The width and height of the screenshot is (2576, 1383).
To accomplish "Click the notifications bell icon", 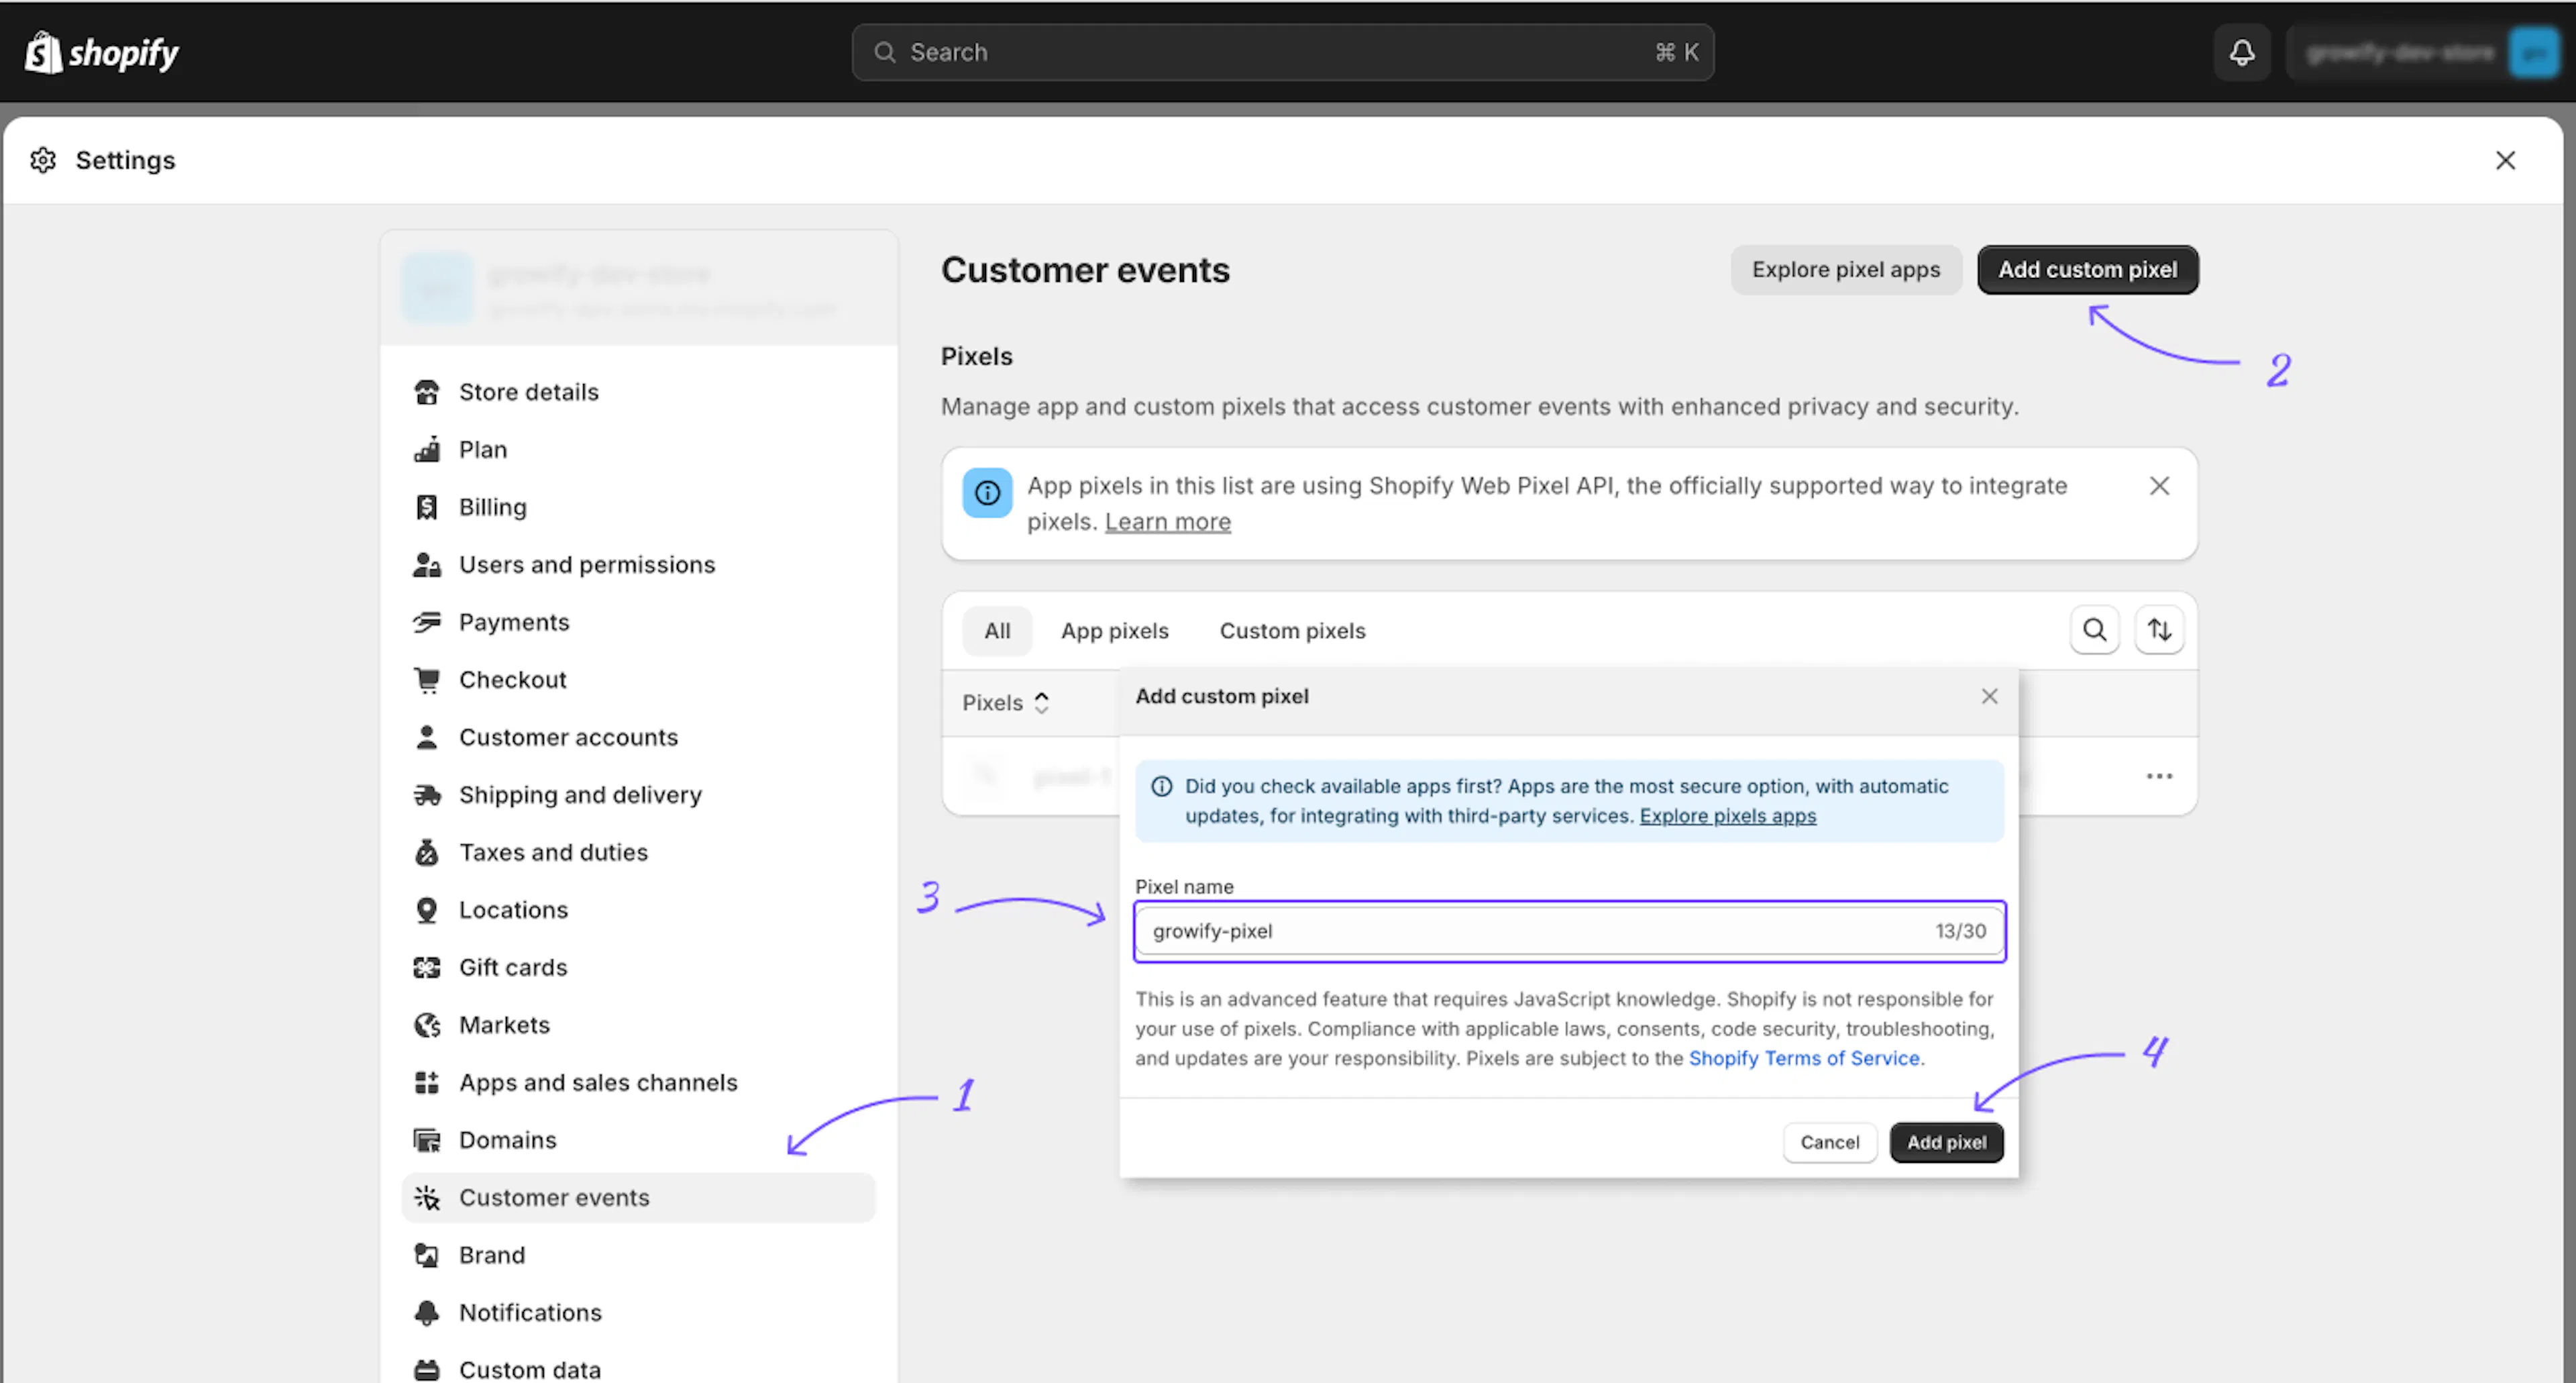I will tap(2242, 52).
